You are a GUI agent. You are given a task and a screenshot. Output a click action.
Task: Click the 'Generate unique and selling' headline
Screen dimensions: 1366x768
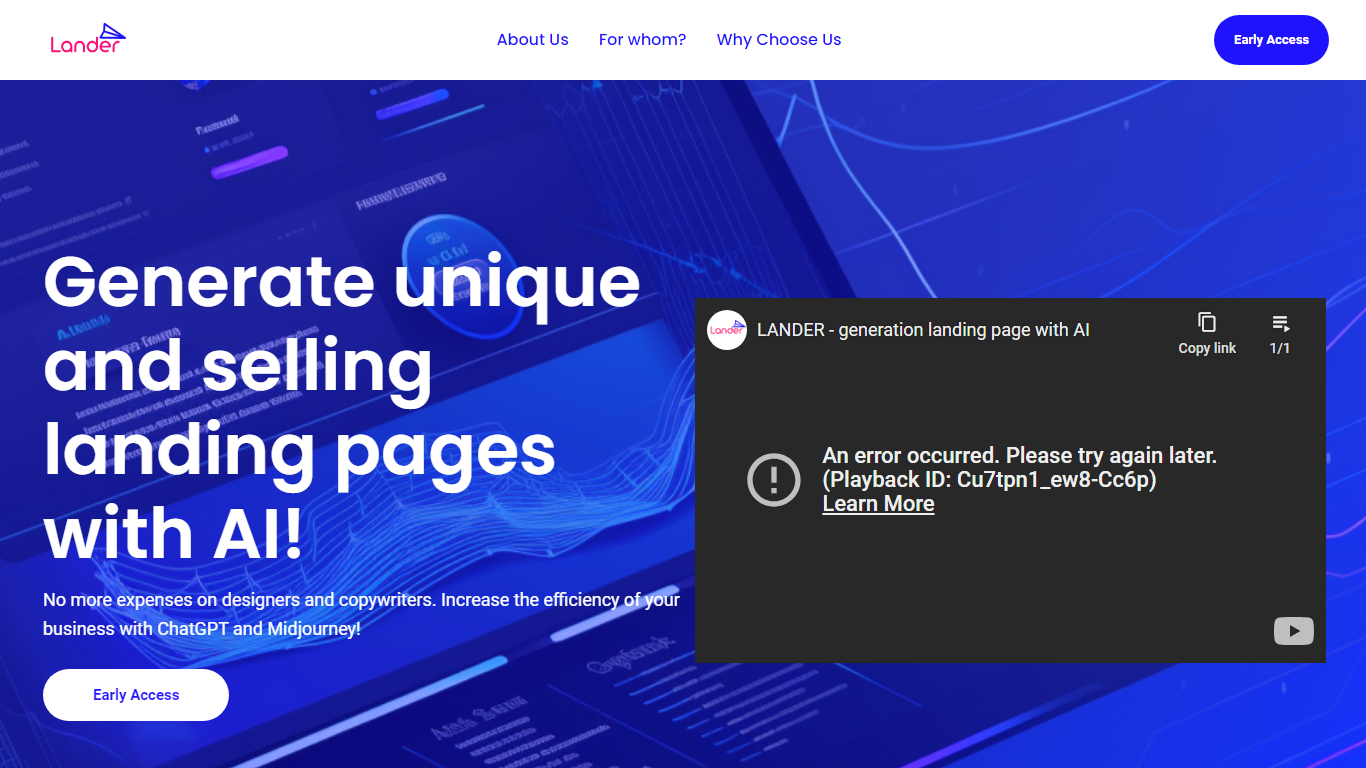(x=341, y=322)
